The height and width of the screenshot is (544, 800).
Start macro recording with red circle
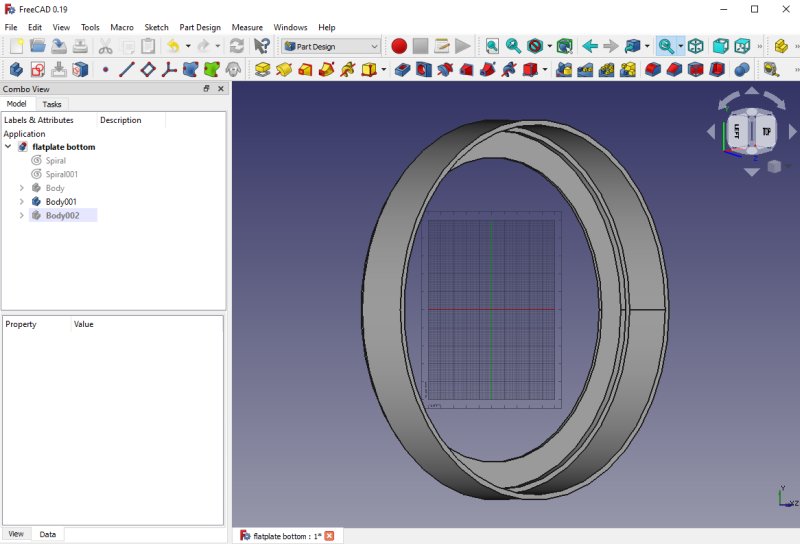coord(399,46)
